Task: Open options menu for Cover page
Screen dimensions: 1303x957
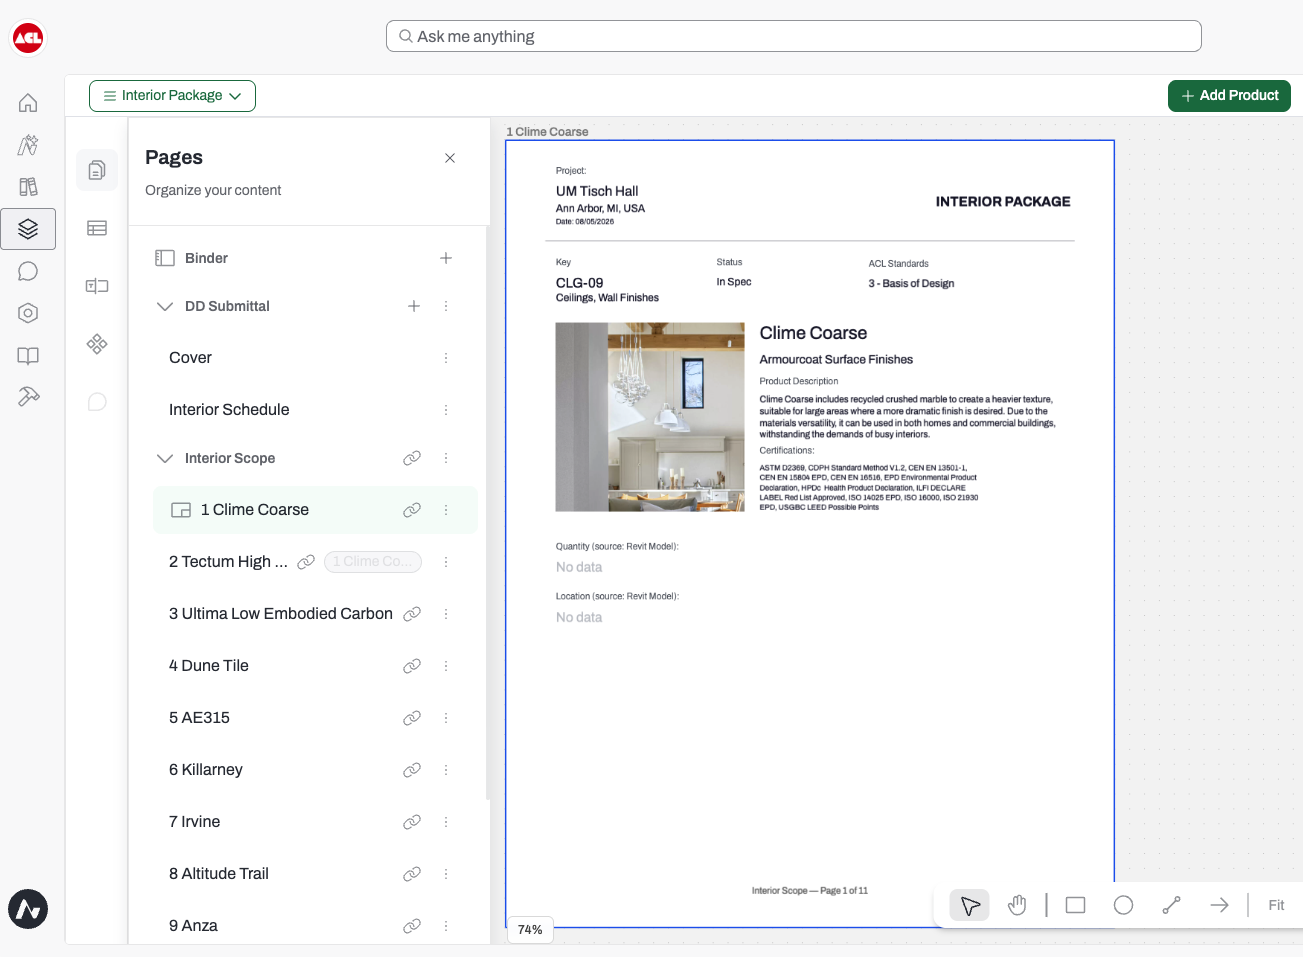Action: click(x=446, y=358)
